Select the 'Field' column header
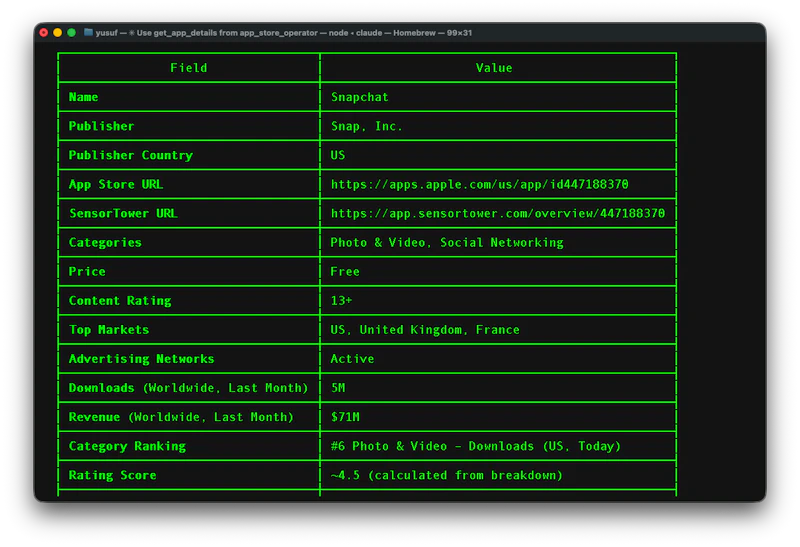This screenshot has width=800, height=547. pos(189,68)
